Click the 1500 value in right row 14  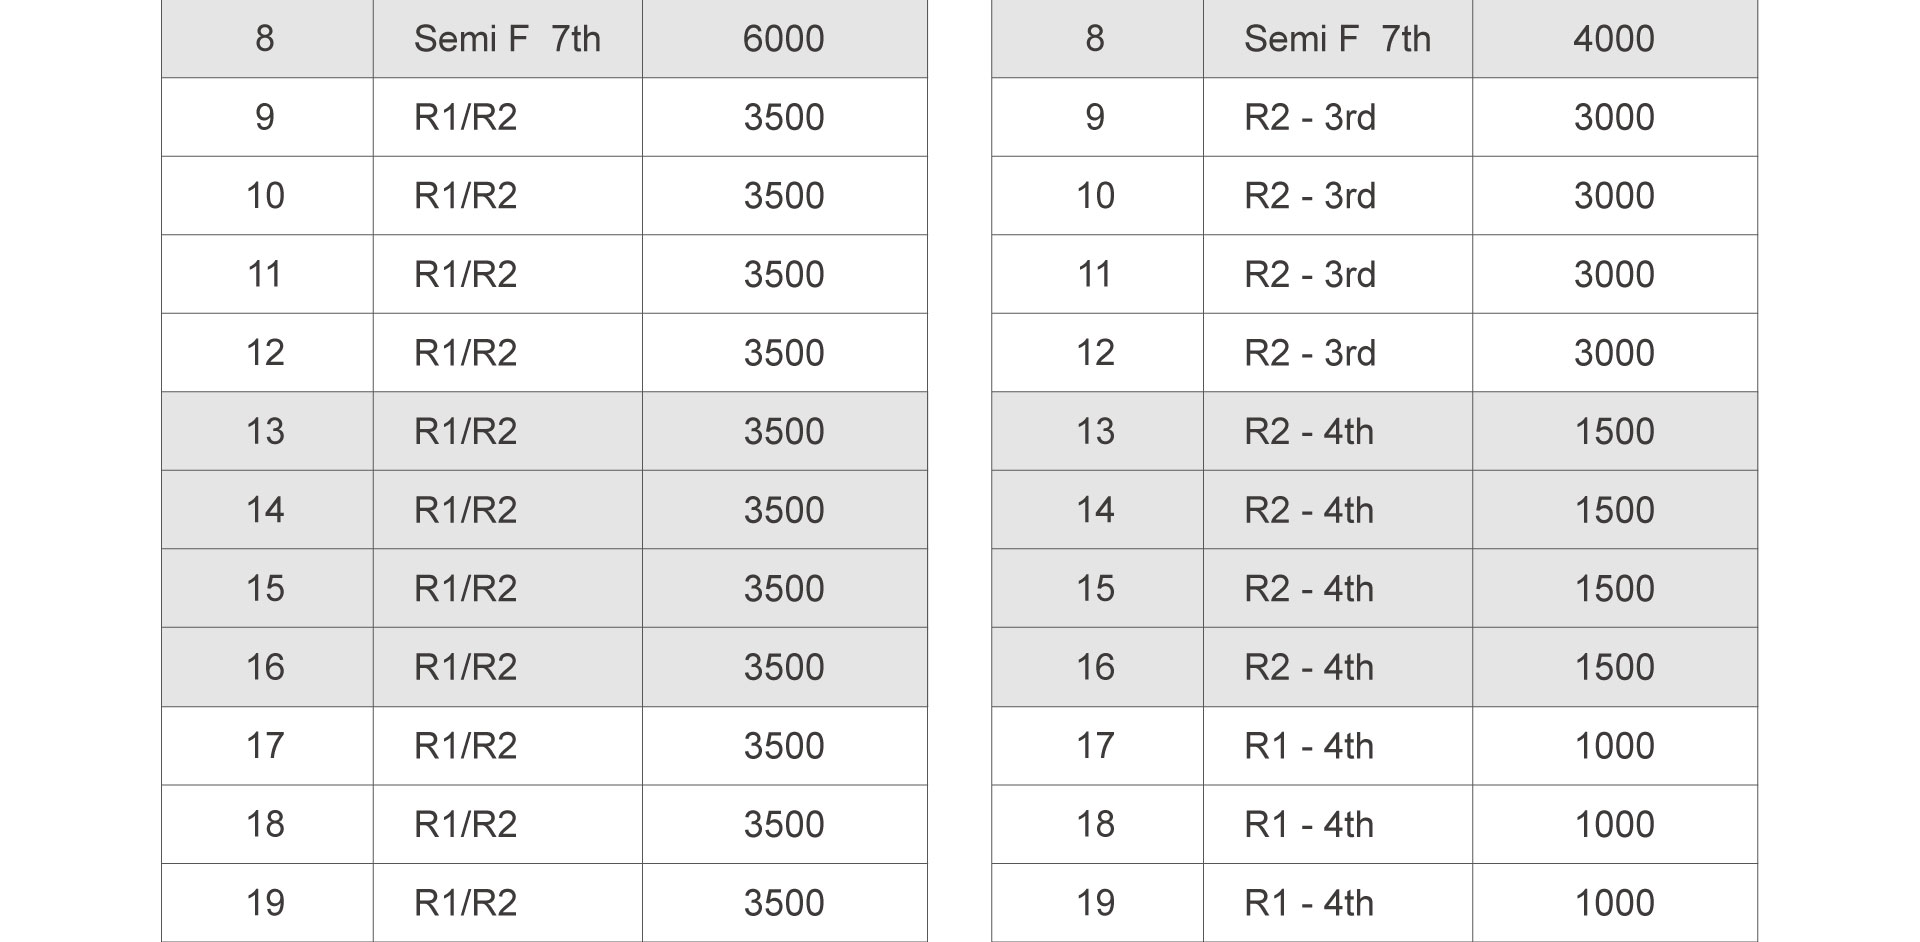(1614, 510)
